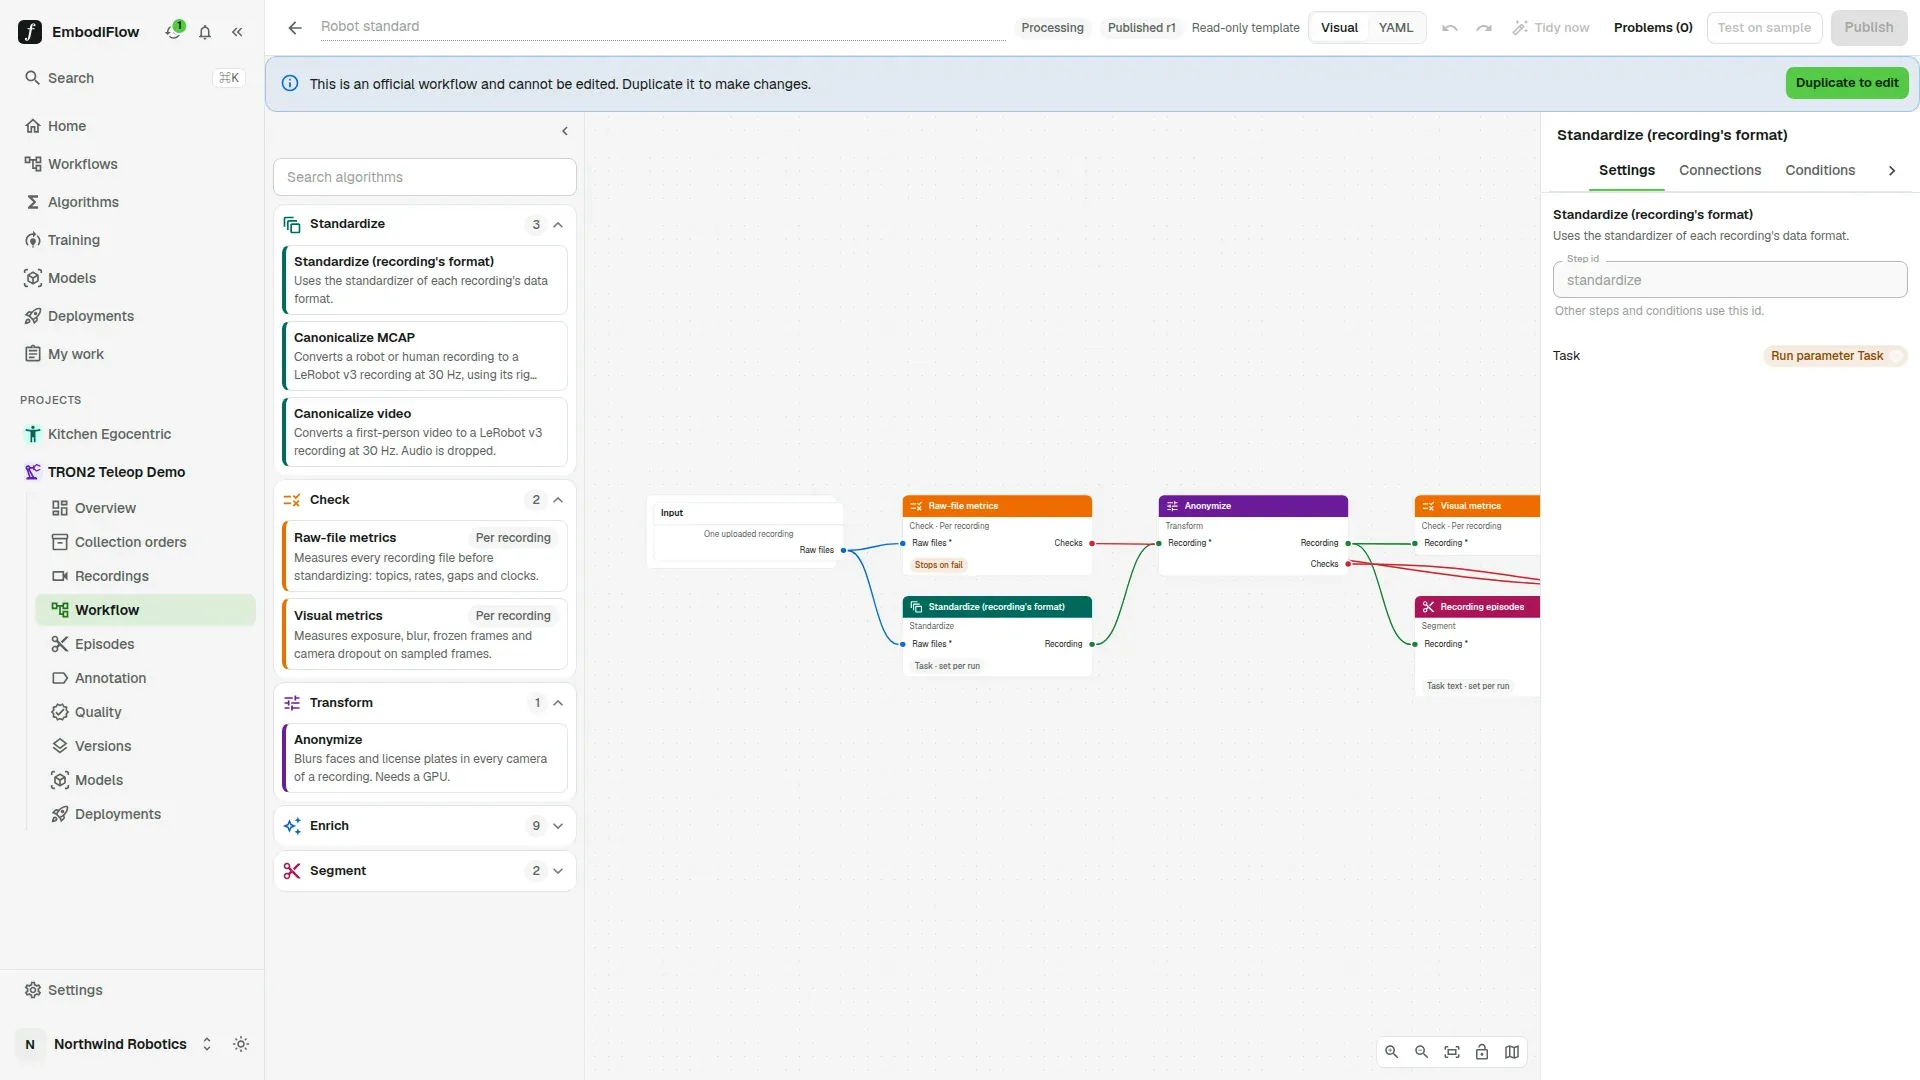Click Test on sample
The image size is (1920, 1080).
coord(1764,28)
